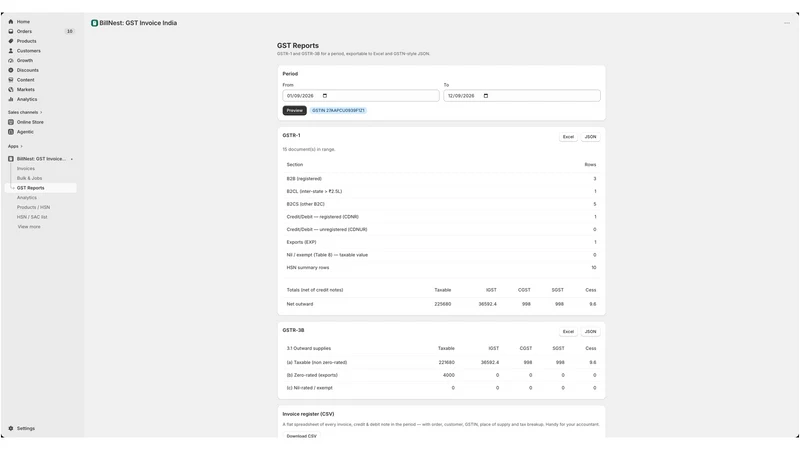Screen dimensions: 800x450
Task: Expand the Apps section
Action: [15, 146]
